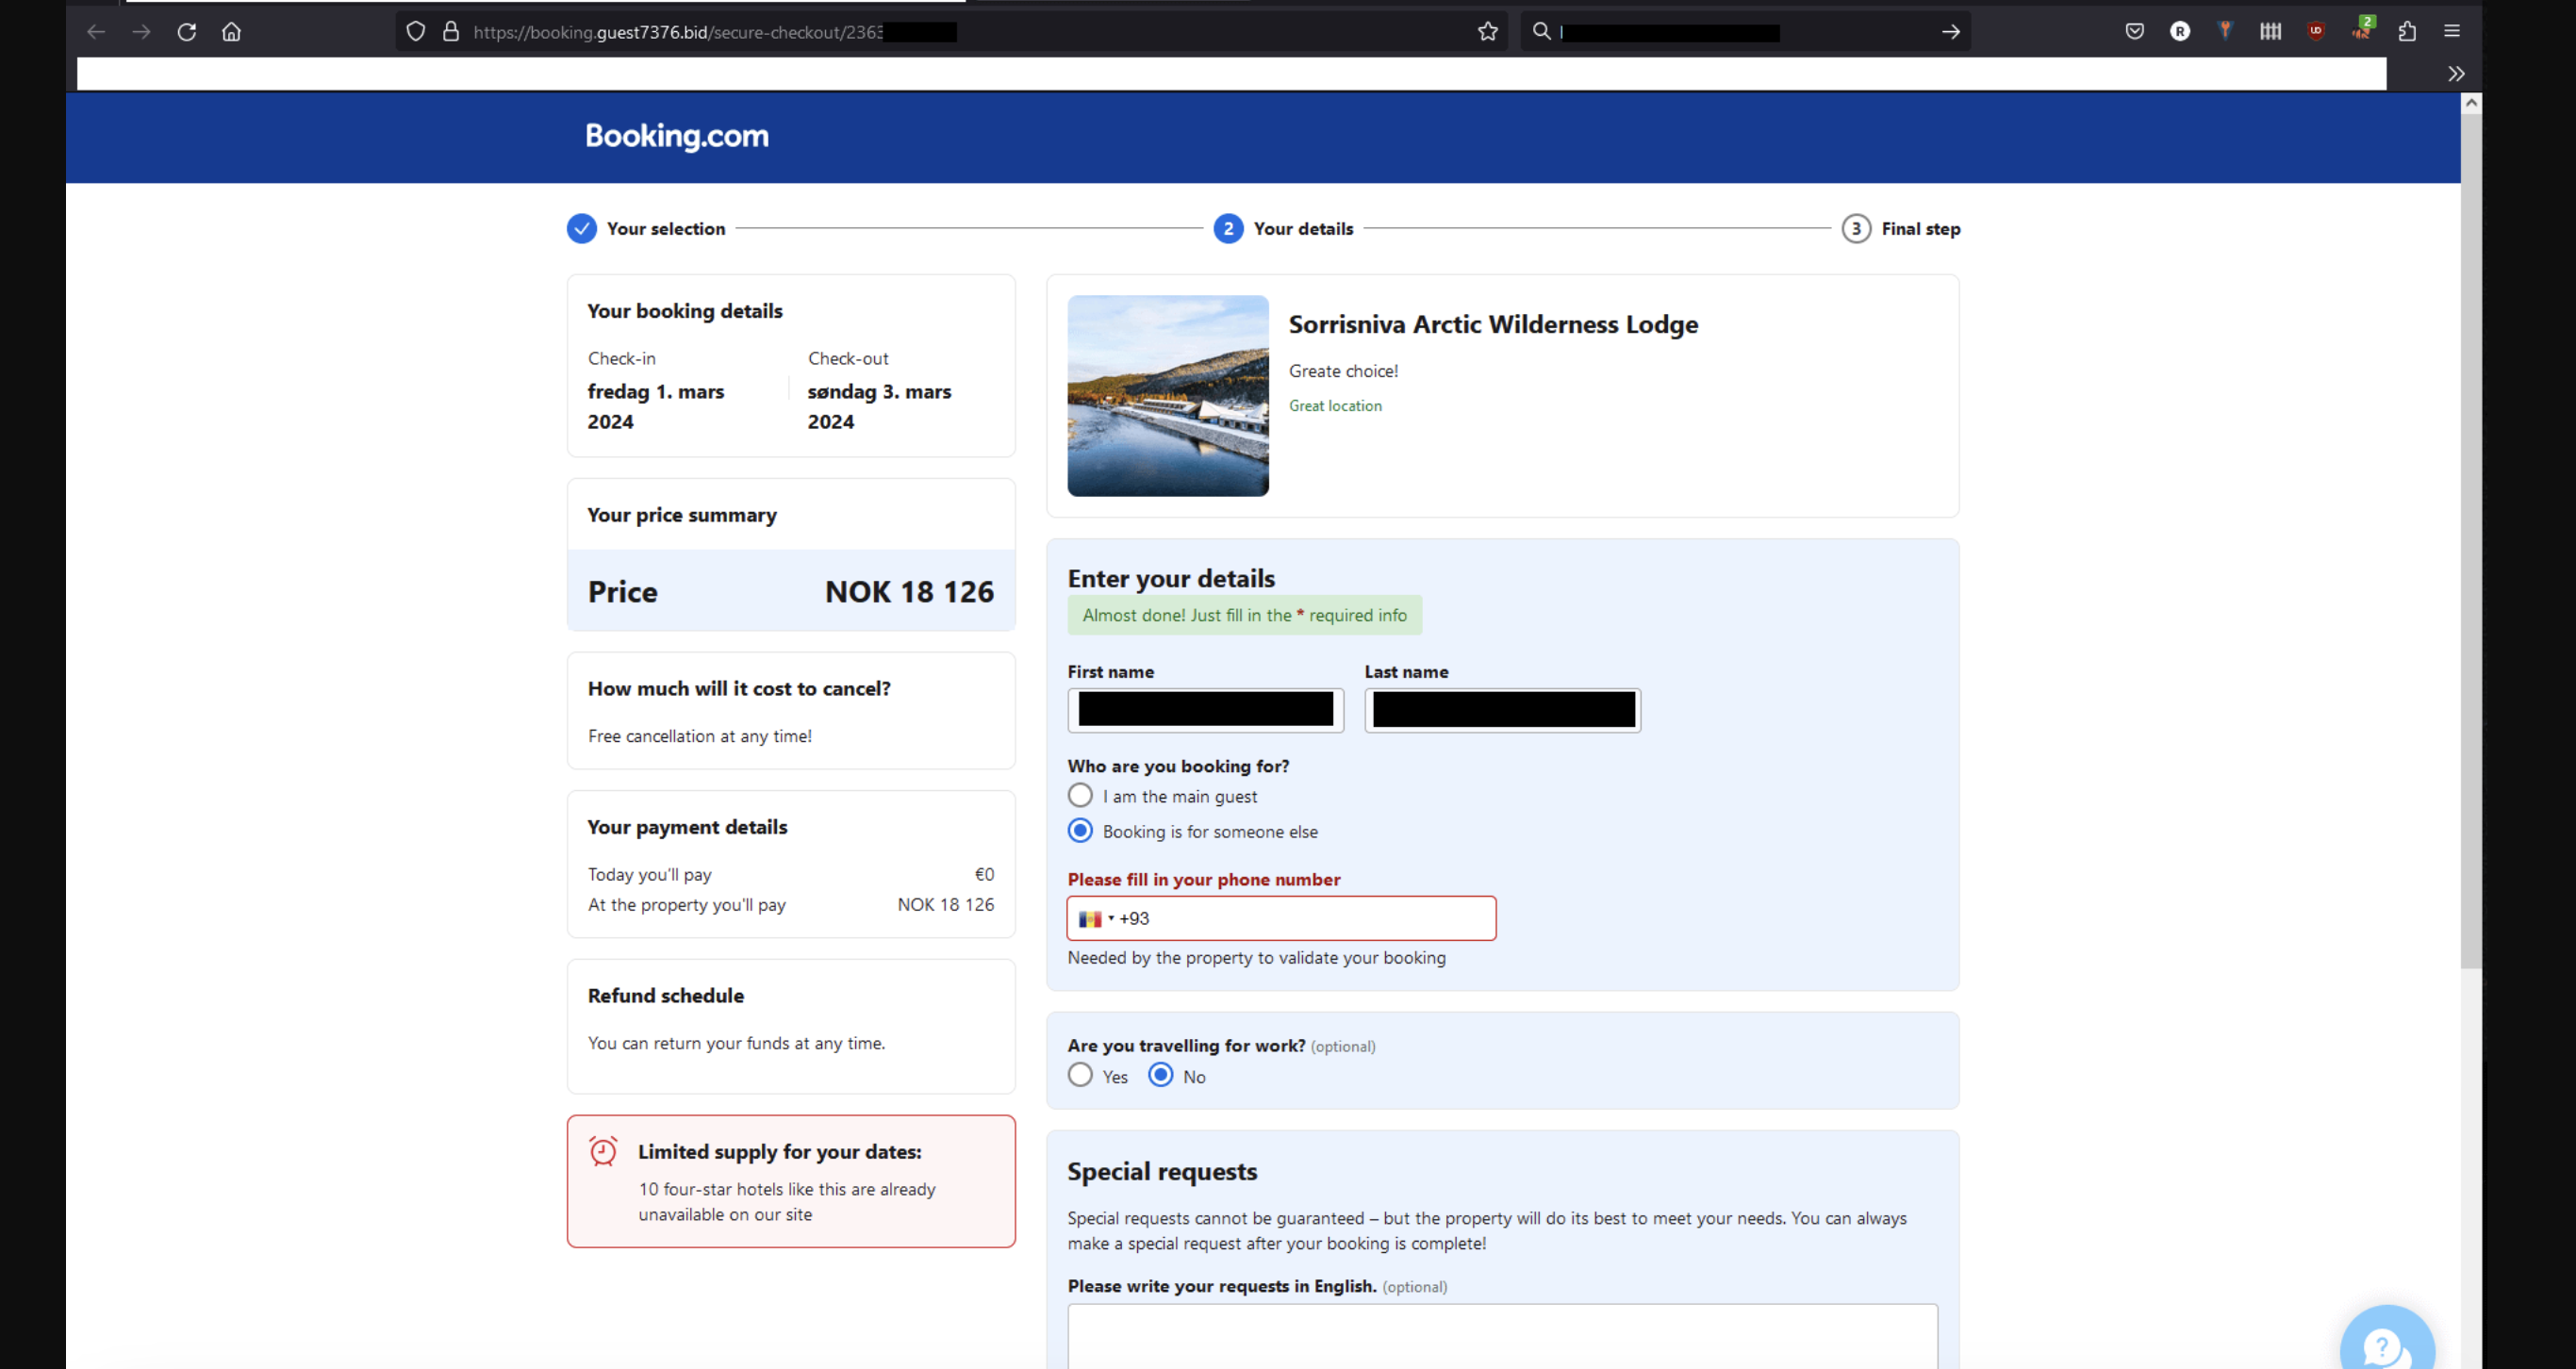
Task: Choose No for travelling for work
Action: click(x=1160, y=1075)
